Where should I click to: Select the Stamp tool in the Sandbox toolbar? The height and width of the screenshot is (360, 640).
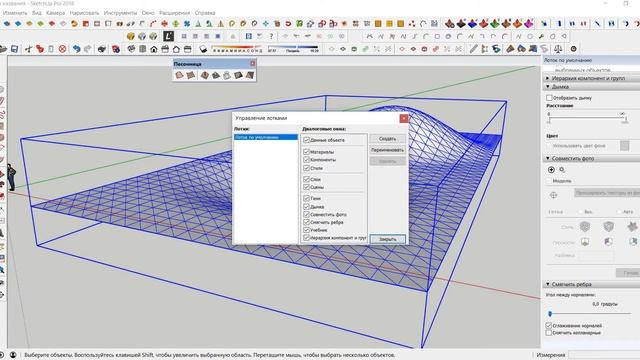pos(216,75)
